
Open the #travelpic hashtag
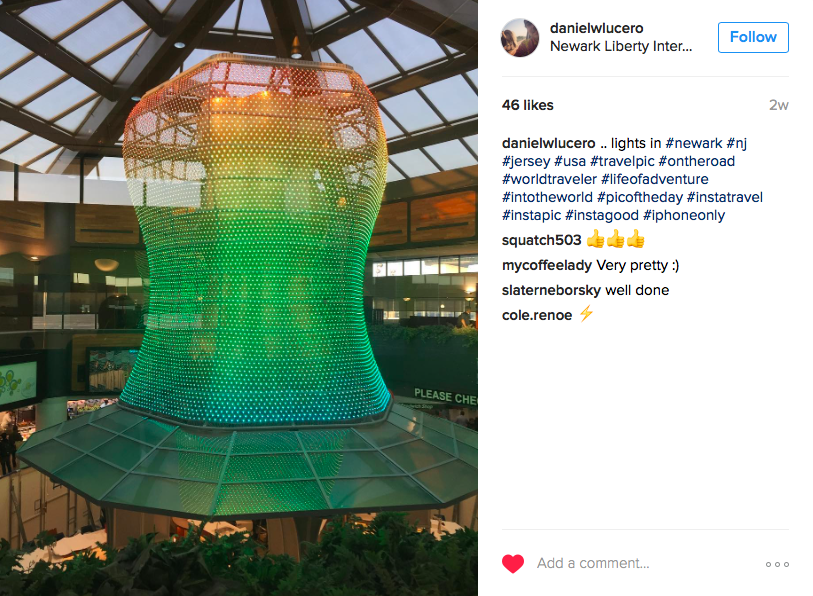(622, 161)
